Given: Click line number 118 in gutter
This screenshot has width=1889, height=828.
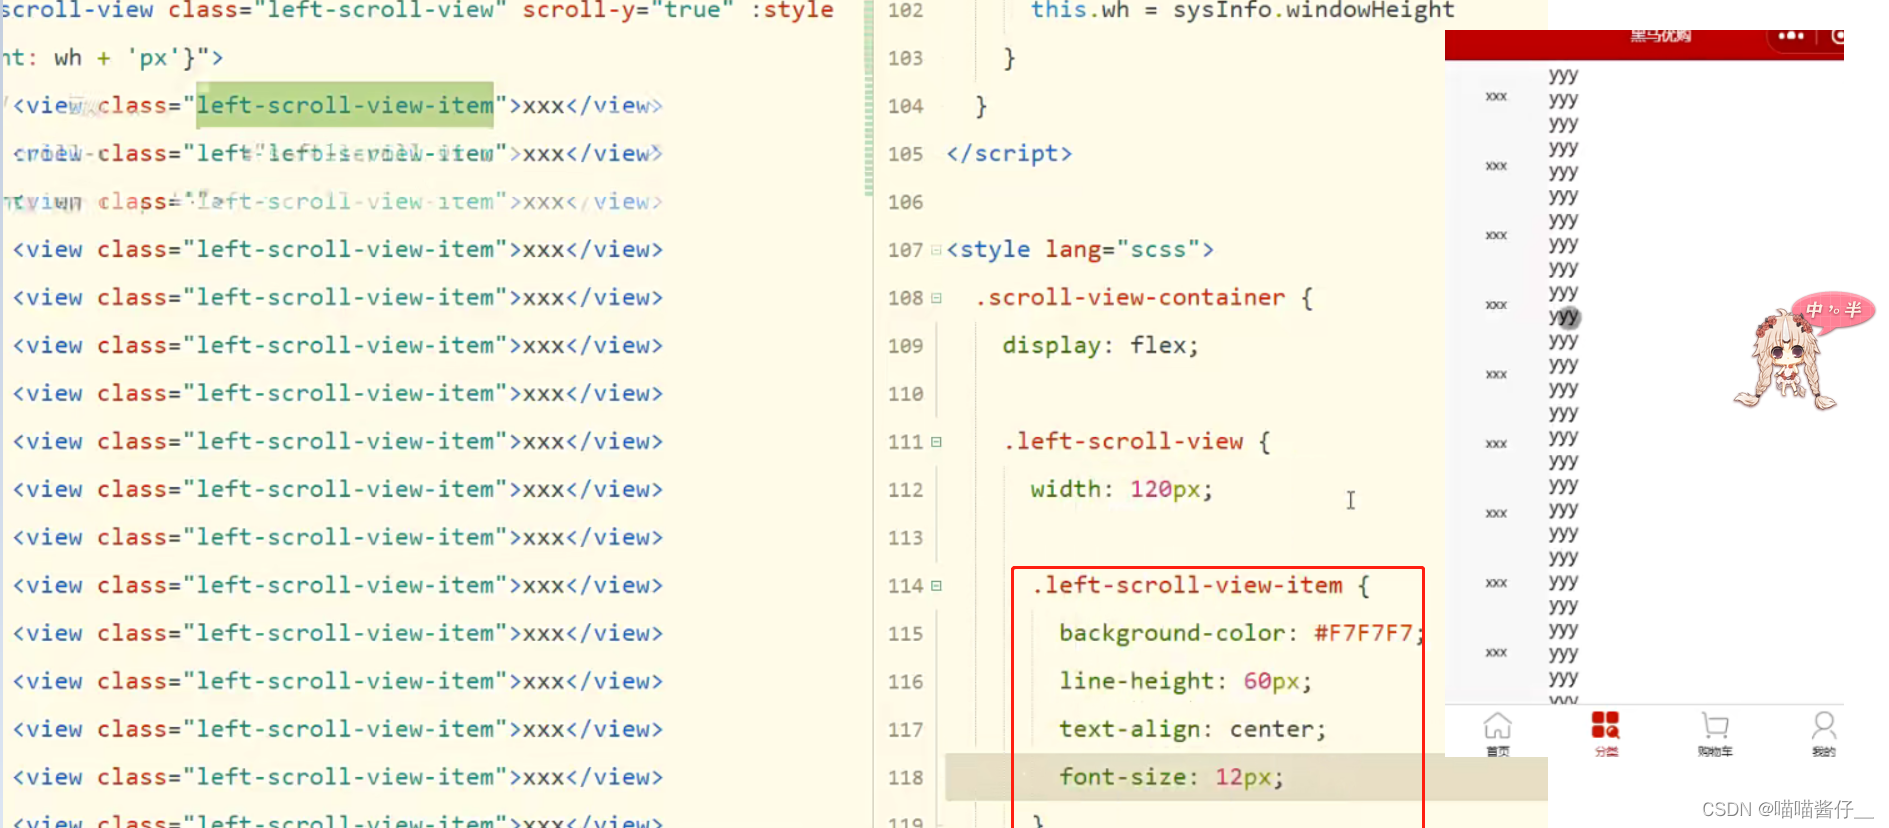Looking at the screenshot, I should tap(906, 778).
